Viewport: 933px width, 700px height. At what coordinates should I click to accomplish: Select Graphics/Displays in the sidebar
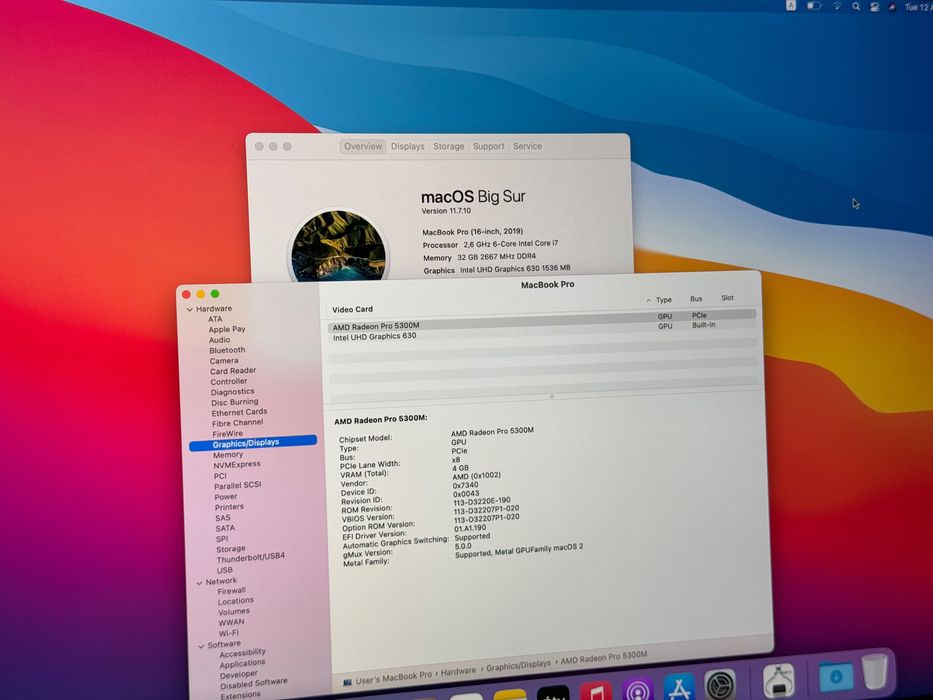click(253, 443)
